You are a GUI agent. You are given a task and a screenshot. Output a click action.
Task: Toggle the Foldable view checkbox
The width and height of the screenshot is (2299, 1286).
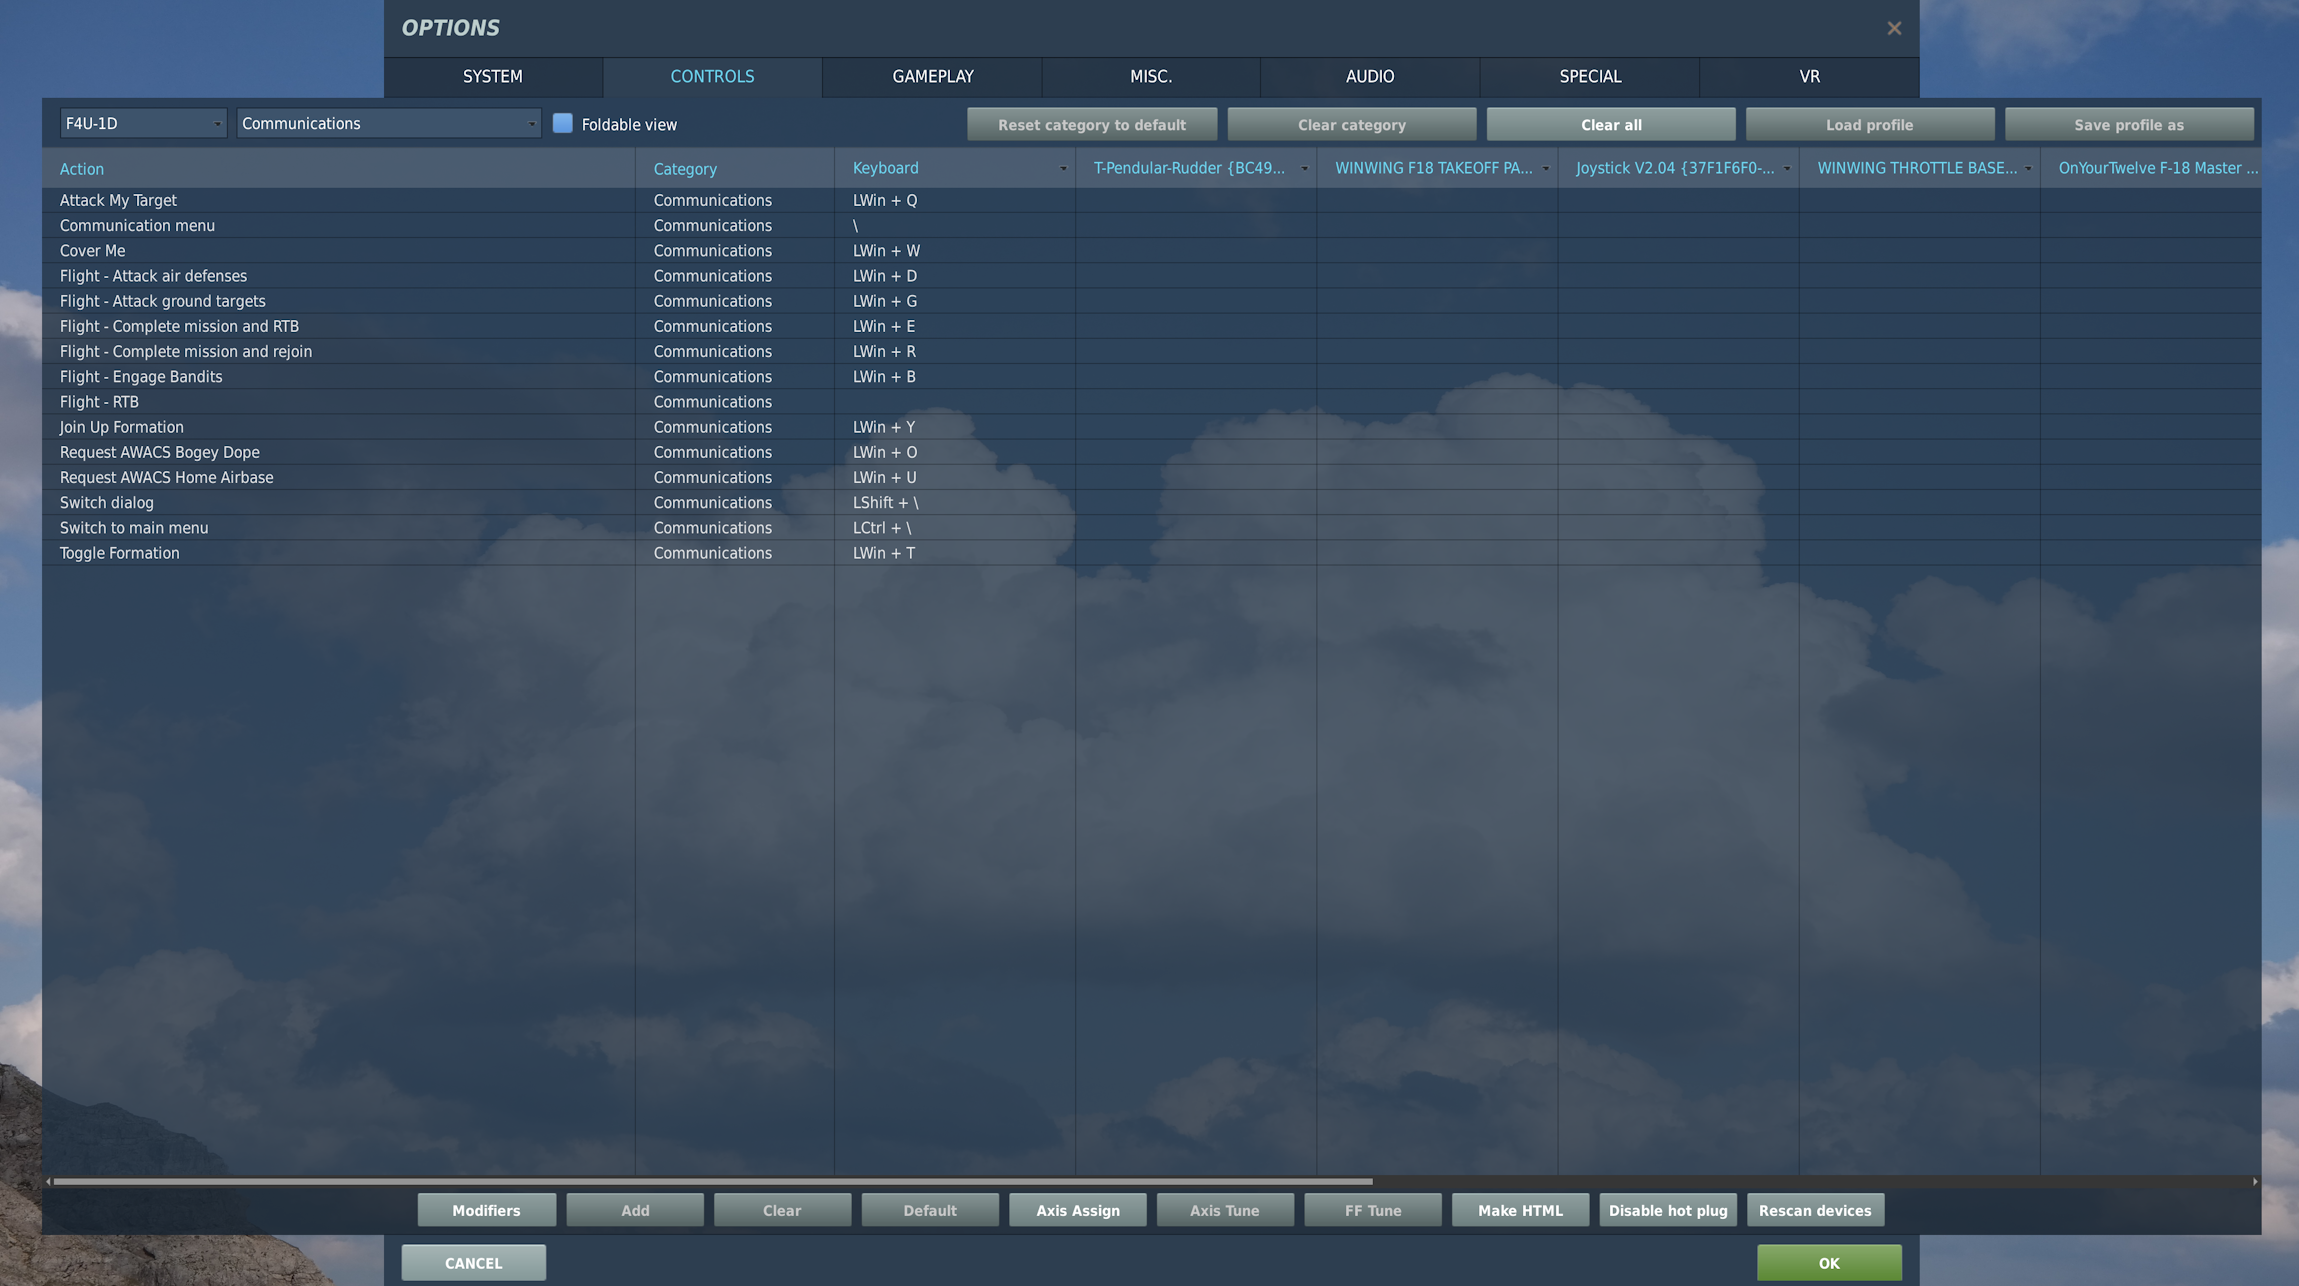[x=563, y=123]
